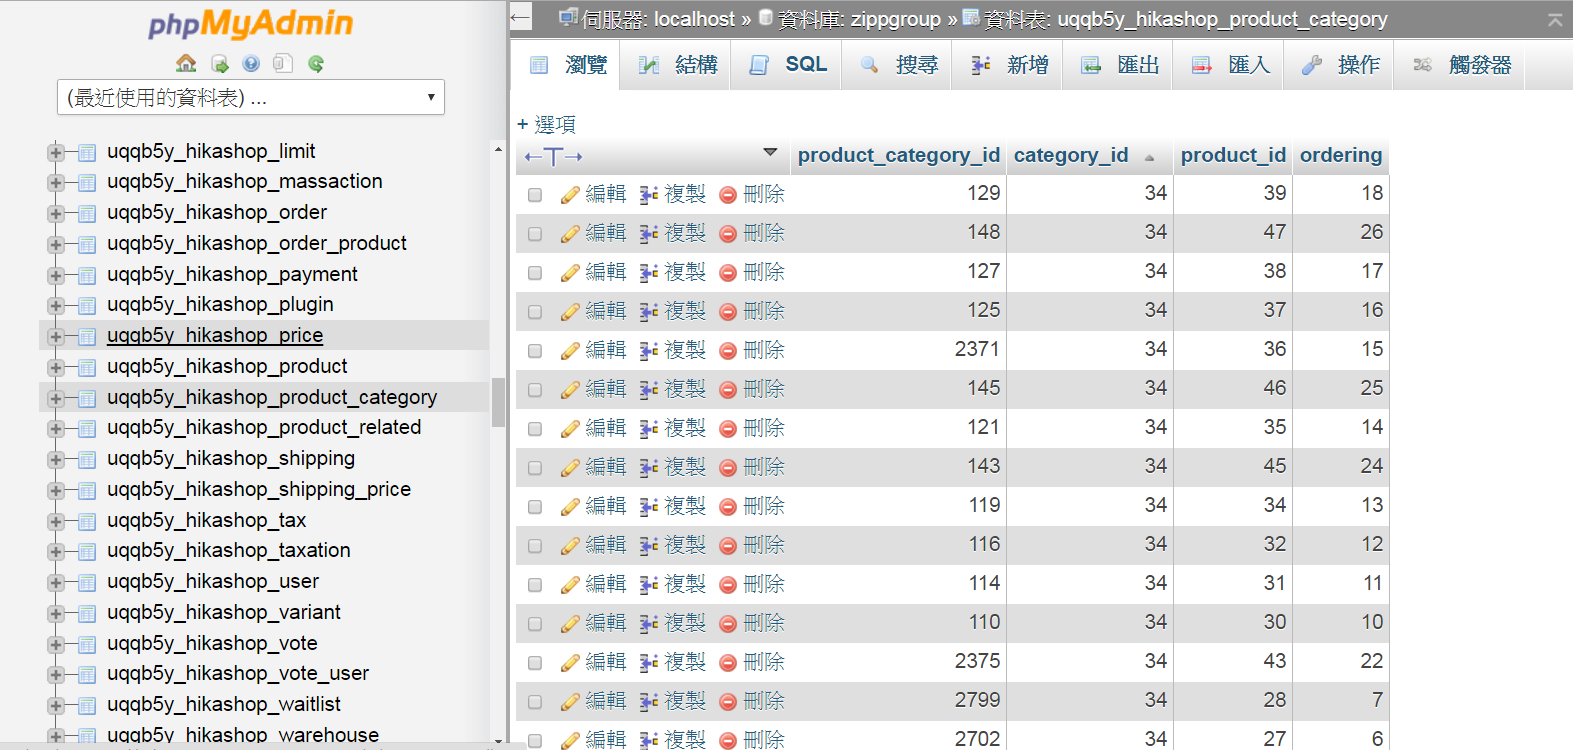Click red delete icon for row 127
The image size is (1573, 750).
(728, 273)
